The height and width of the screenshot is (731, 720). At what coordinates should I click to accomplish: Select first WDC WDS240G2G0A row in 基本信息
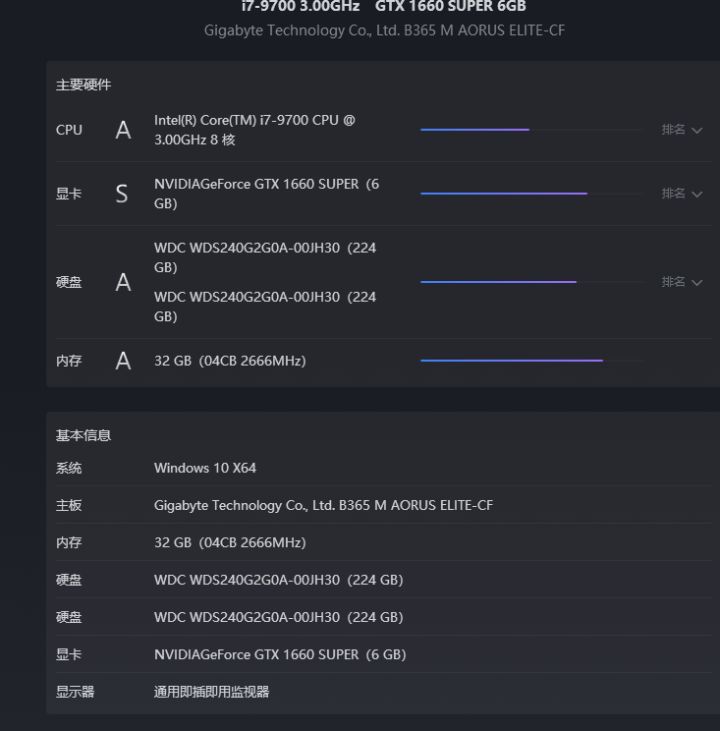pyautogui.click(x=279, y=580)
